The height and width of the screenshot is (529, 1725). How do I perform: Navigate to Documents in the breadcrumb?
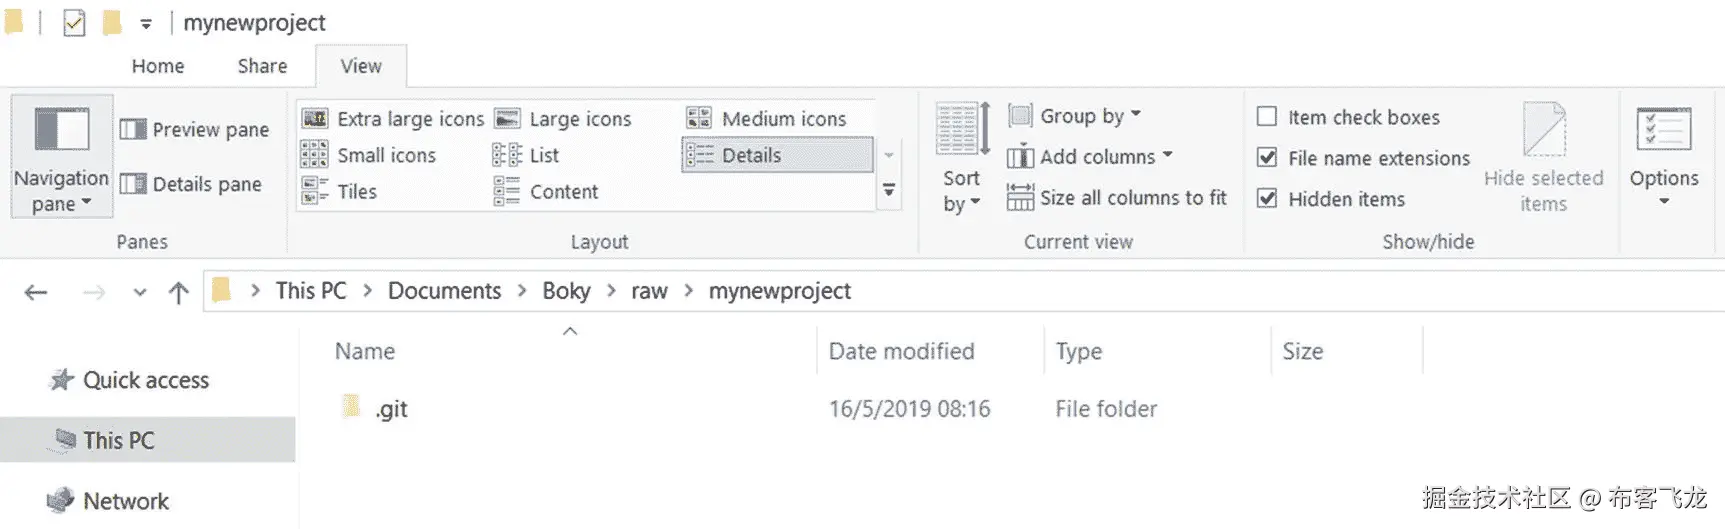(x=444, y=291)
